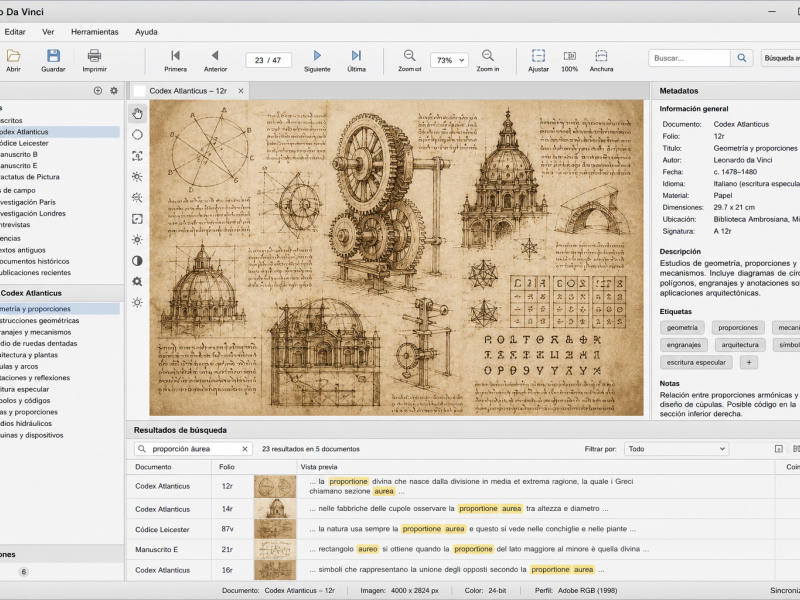
Task: Click the engranajes tag
Action: [684, 345]
